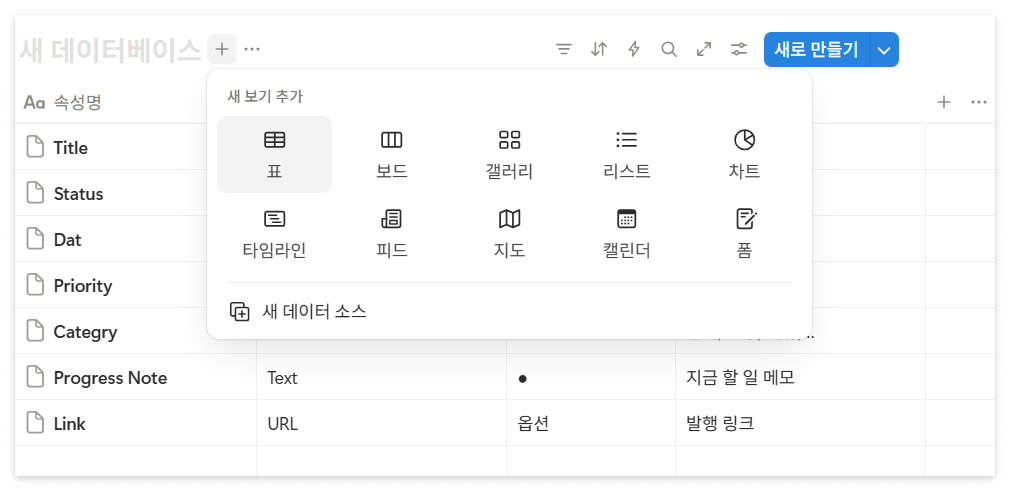
Task: Open the three-dot menu beside database title
Action: pos(252,49)
